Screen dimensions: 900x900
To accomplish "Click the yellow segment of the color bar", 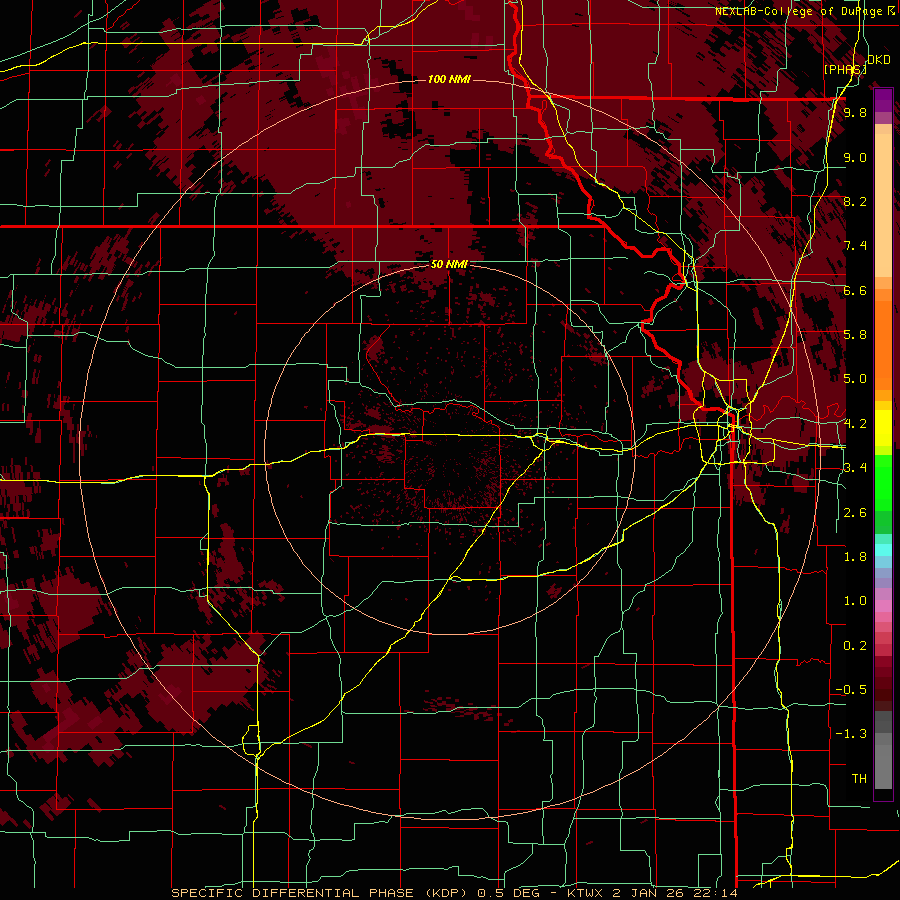I will click(883, 428).
